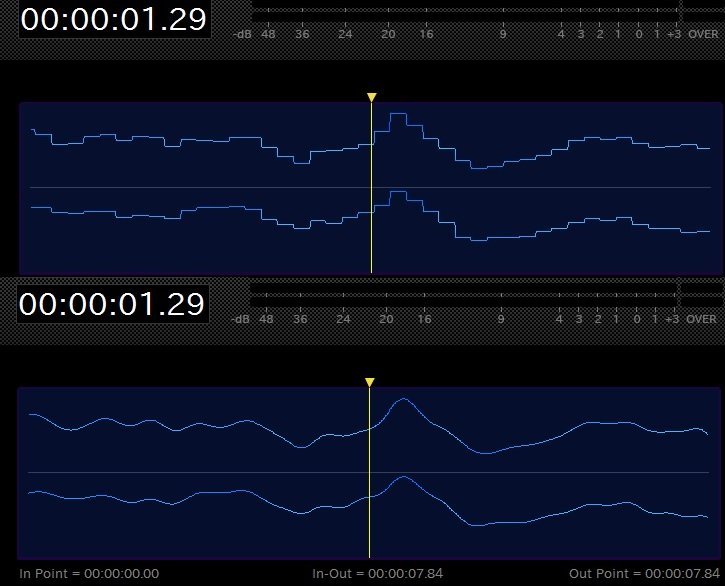The image size is (725, 586).
Task: Click lower channel peak in stepped waveform
Action: (x=397, y=191)
